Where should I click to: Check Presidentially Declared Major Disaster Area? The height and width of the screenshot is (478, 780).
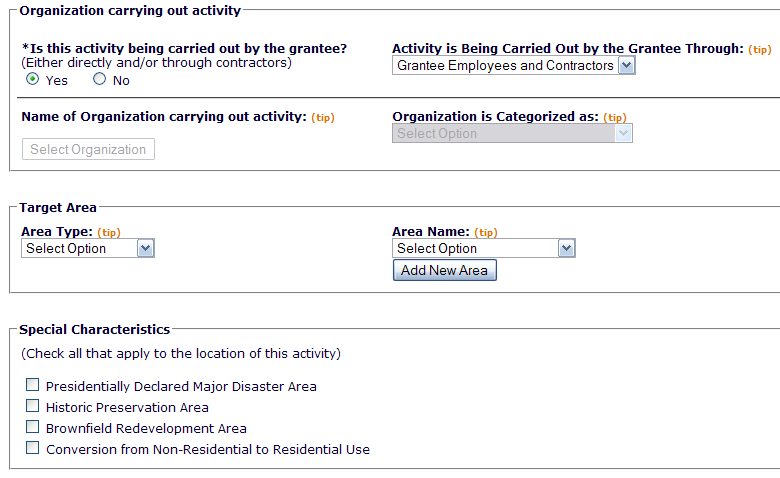tap(33, 385)
